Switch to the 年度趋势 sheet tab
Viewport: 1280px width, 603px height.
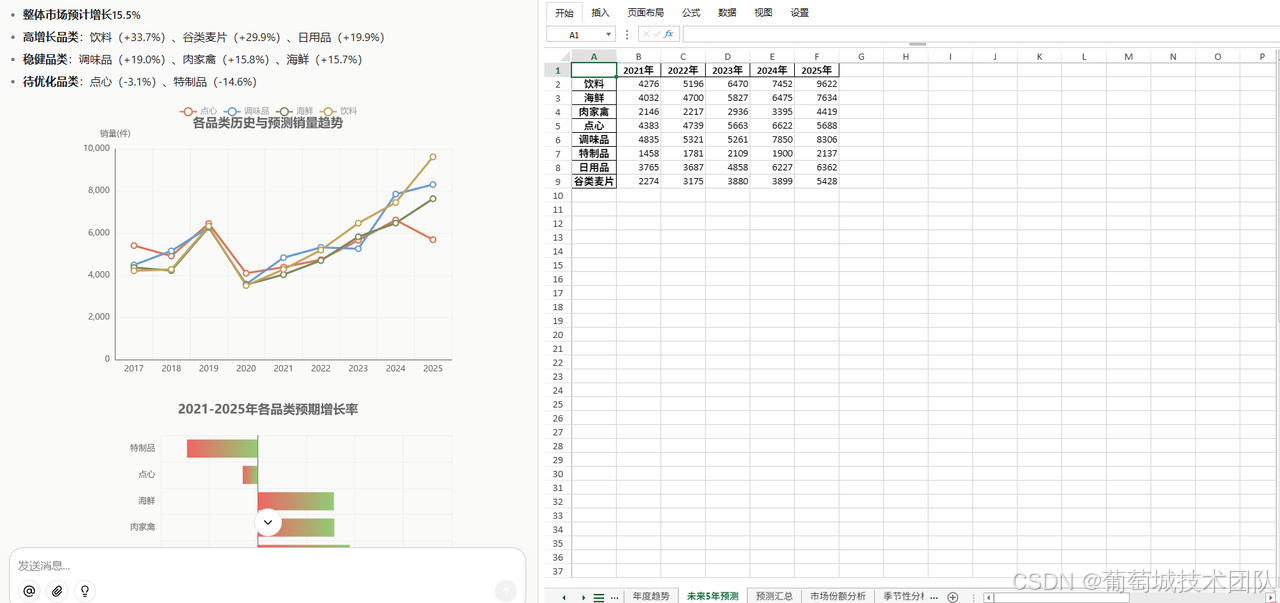click(651, 596)
